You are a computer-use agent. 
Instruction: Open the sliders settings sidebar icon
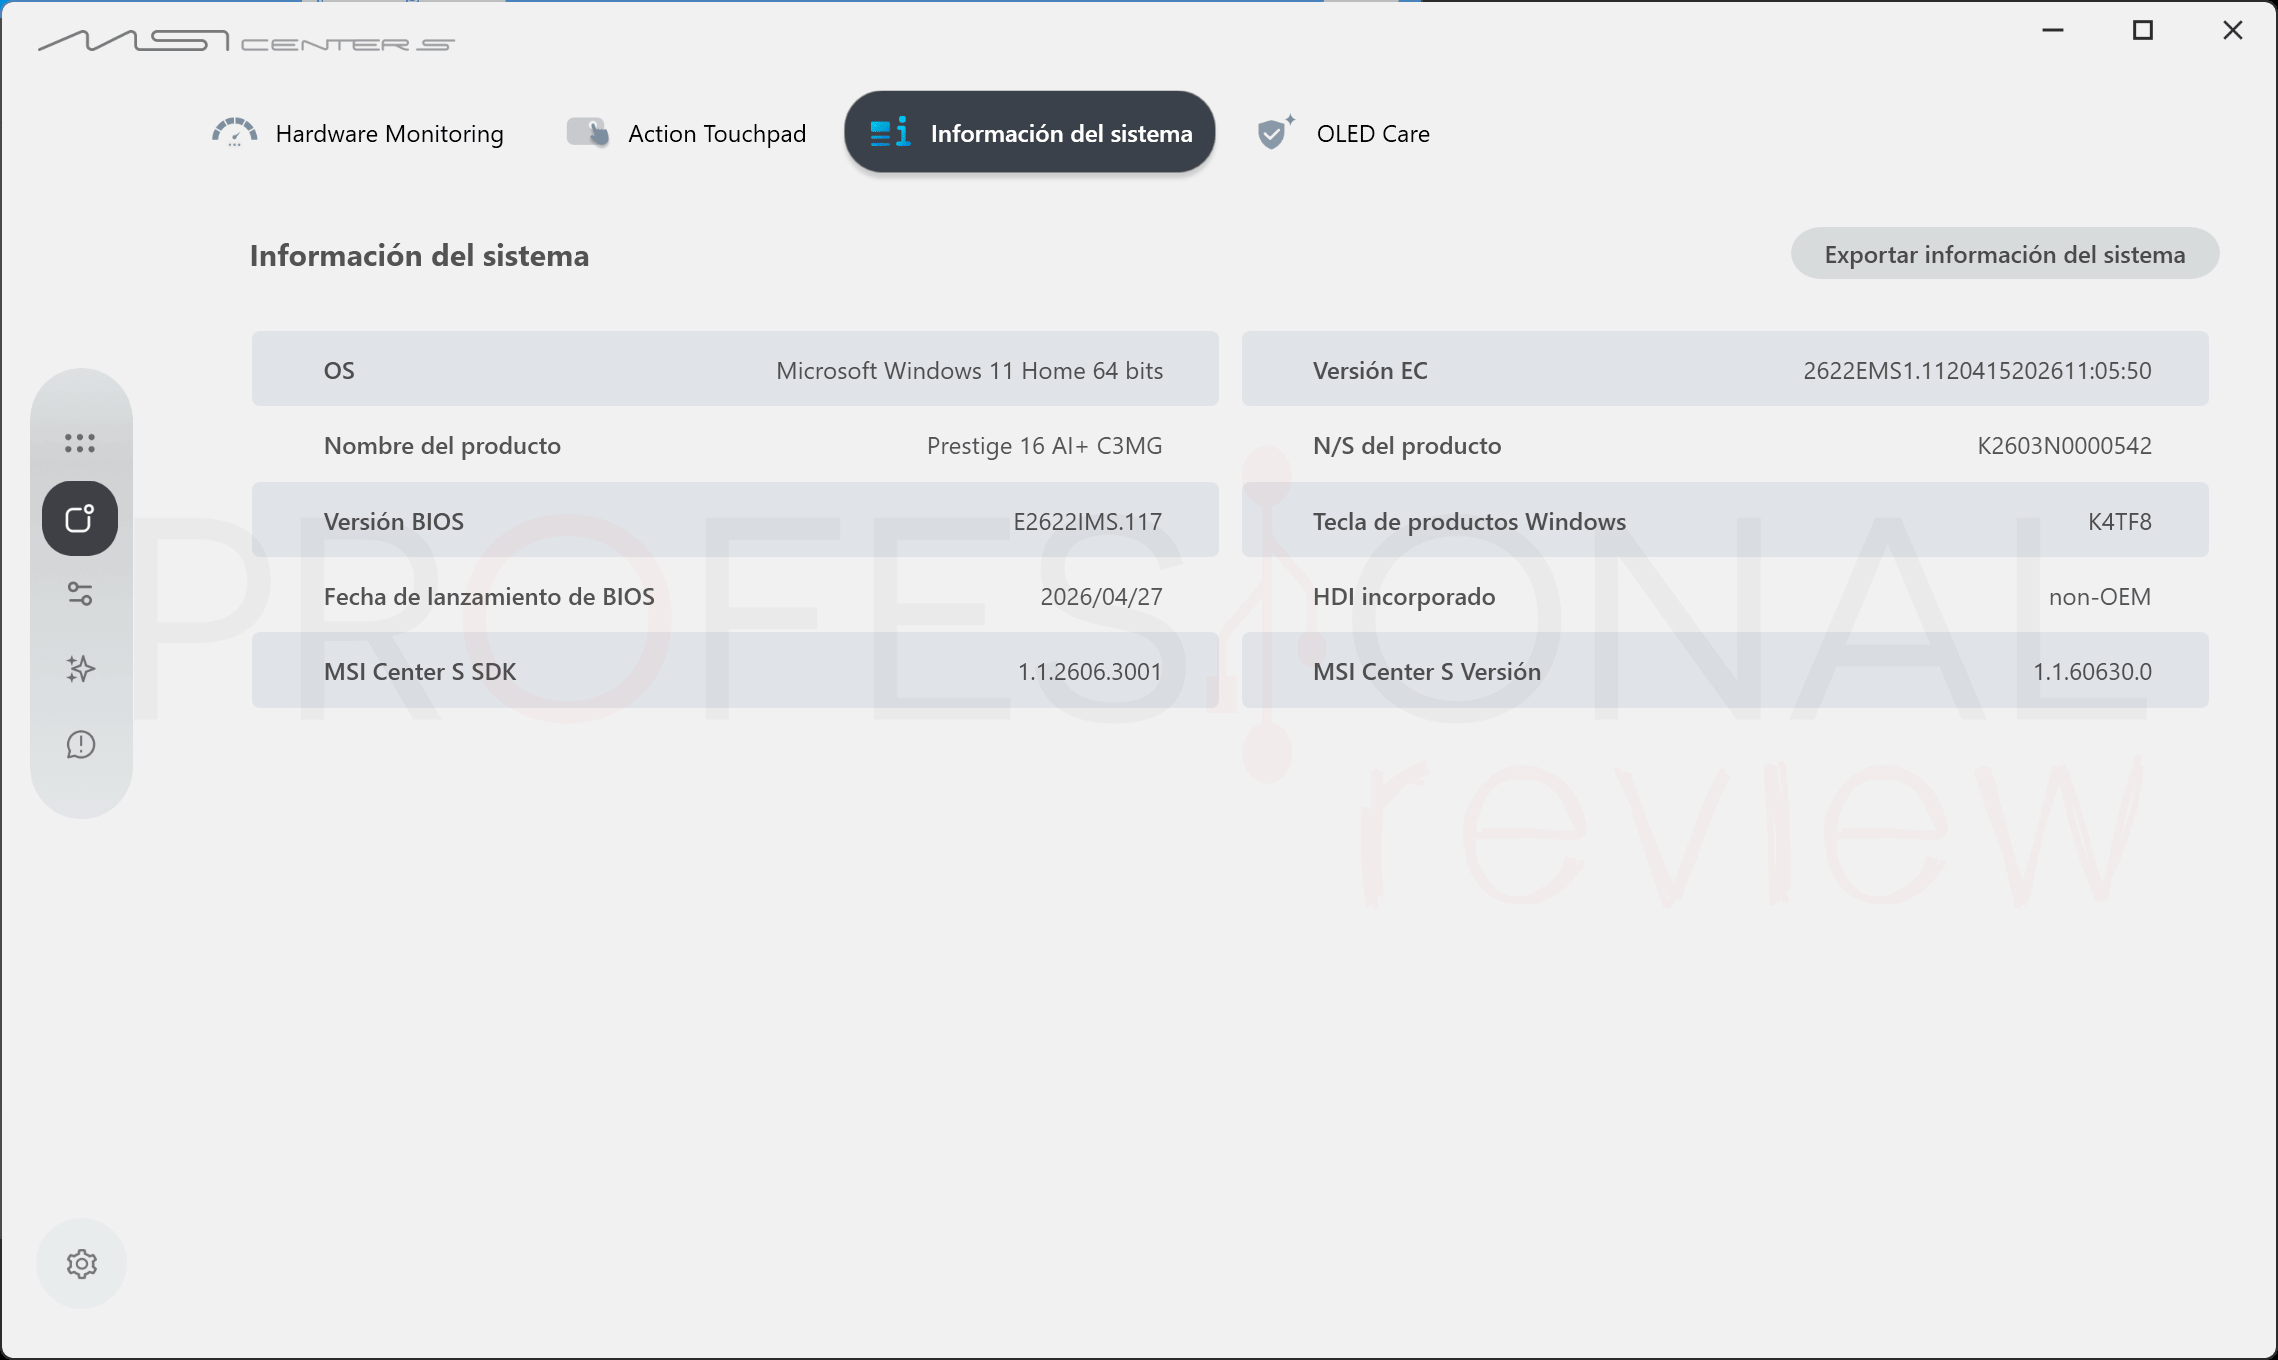[80, 594]
